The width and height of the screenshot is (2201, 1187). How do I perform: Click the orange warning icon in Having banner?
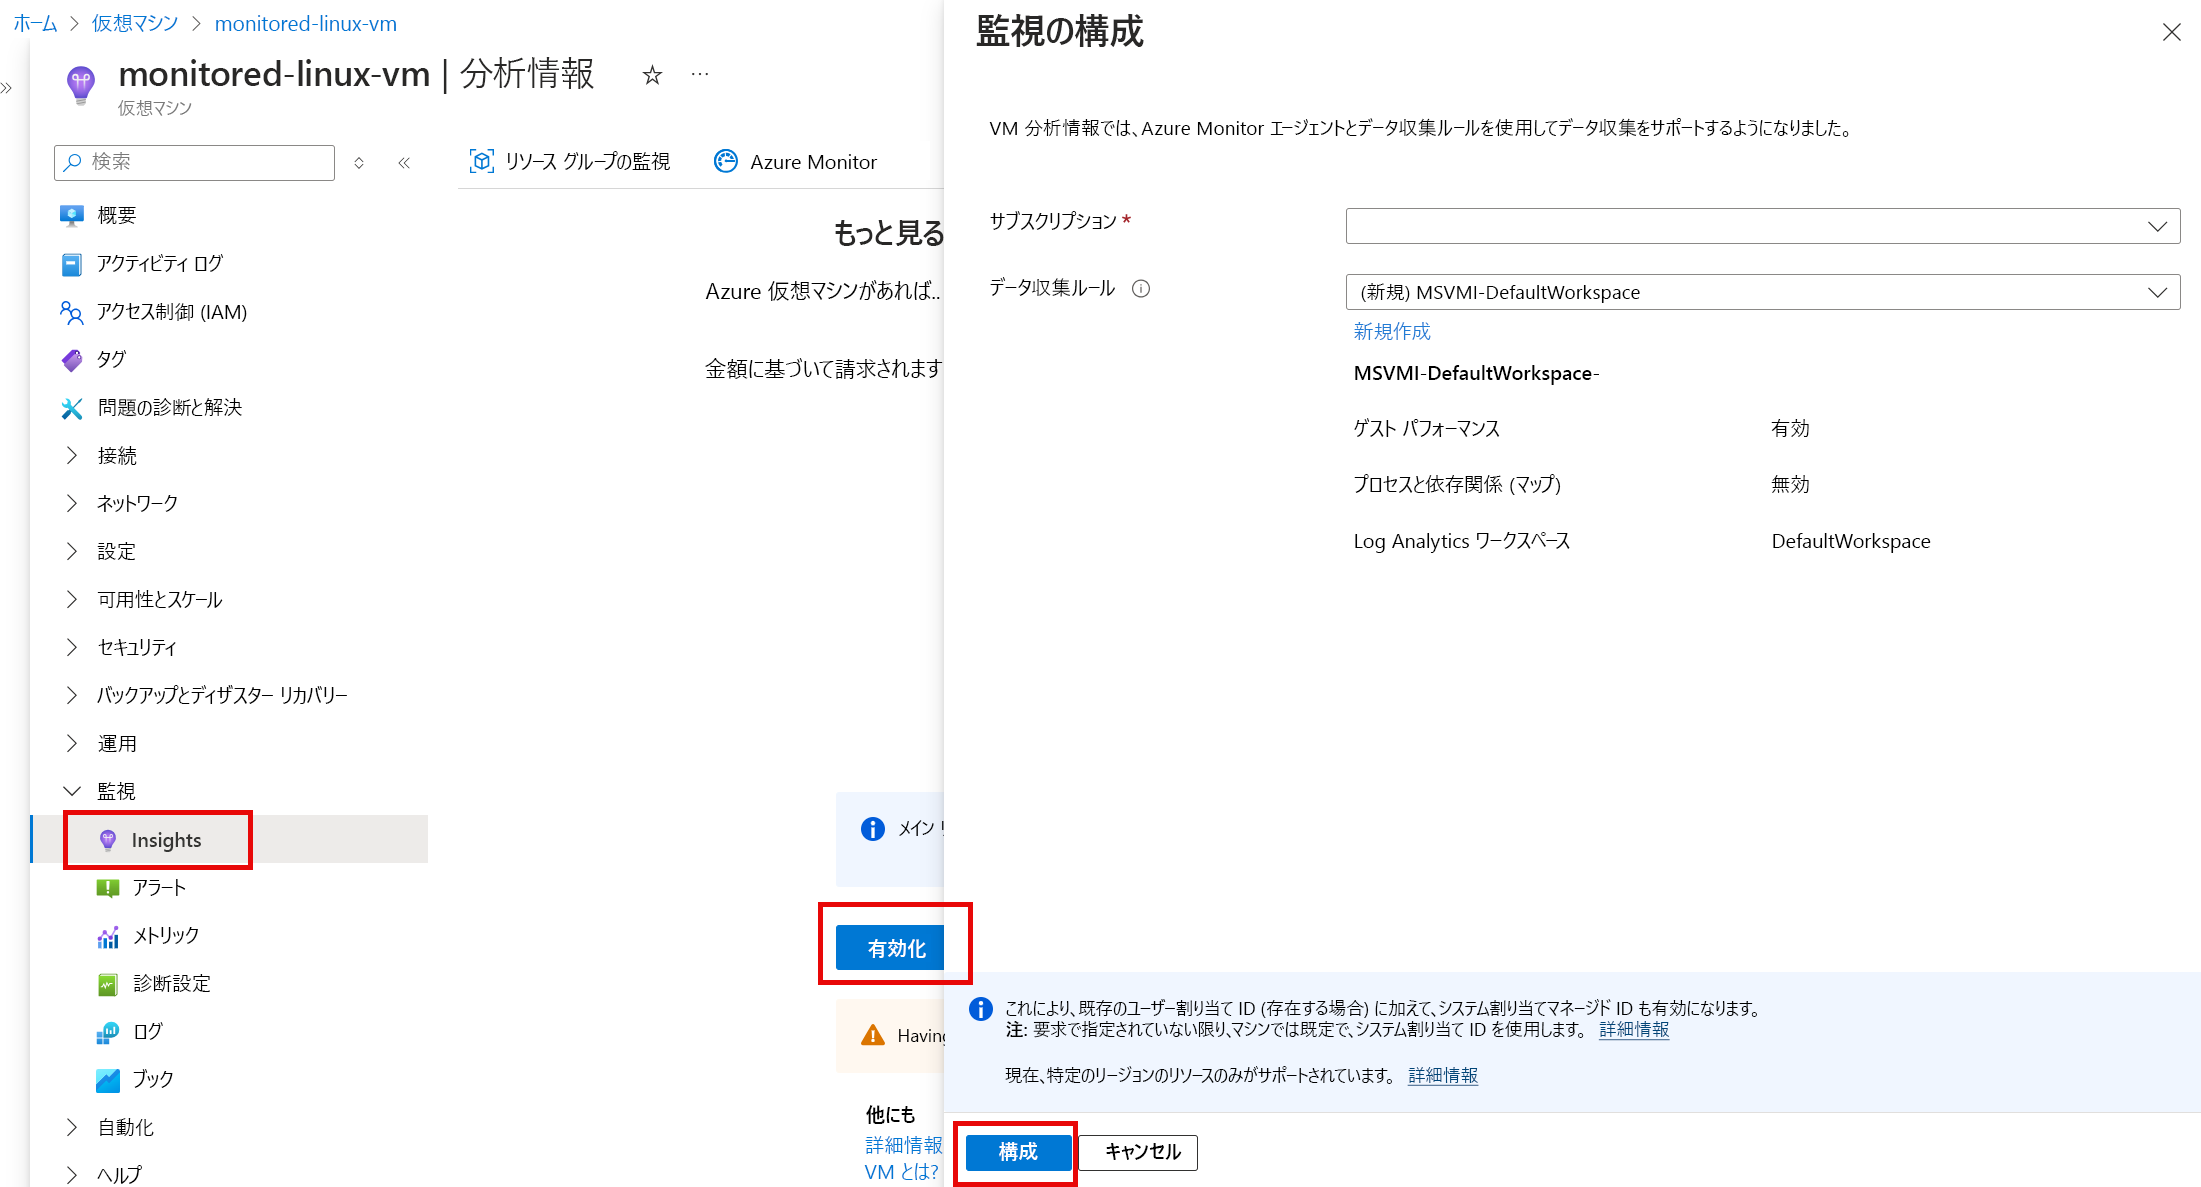(873, 1035)
